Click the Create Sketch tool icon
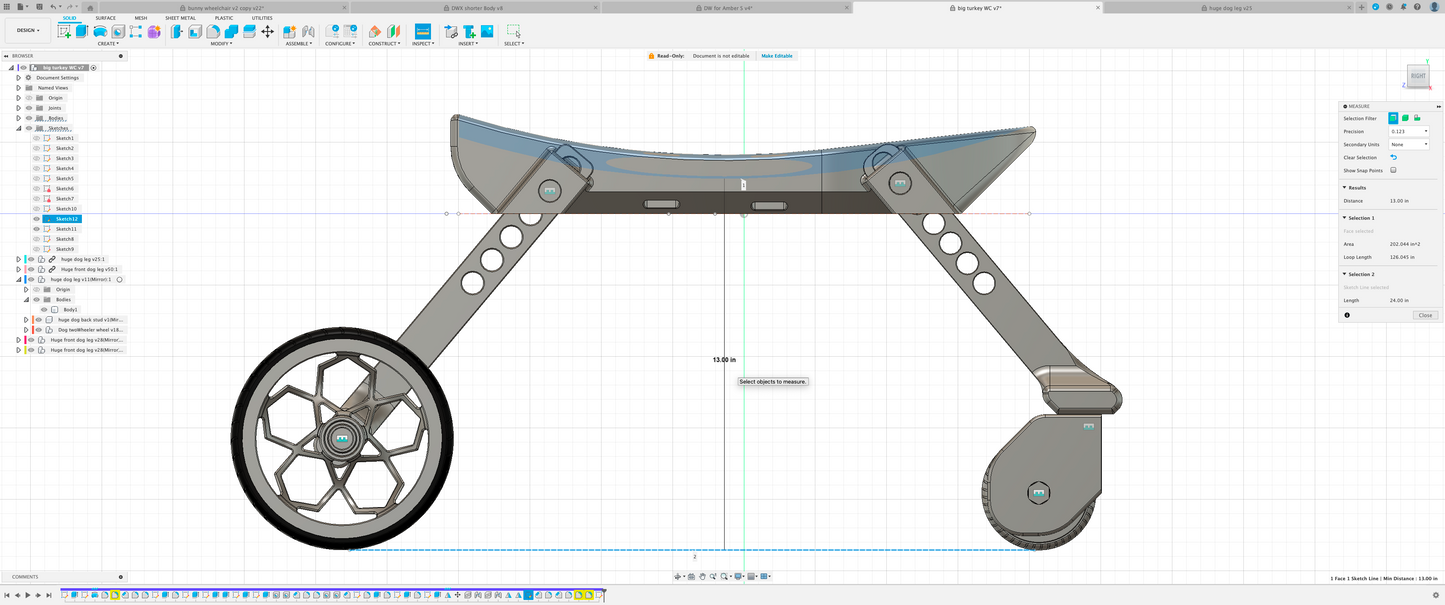 coord(65,32)
